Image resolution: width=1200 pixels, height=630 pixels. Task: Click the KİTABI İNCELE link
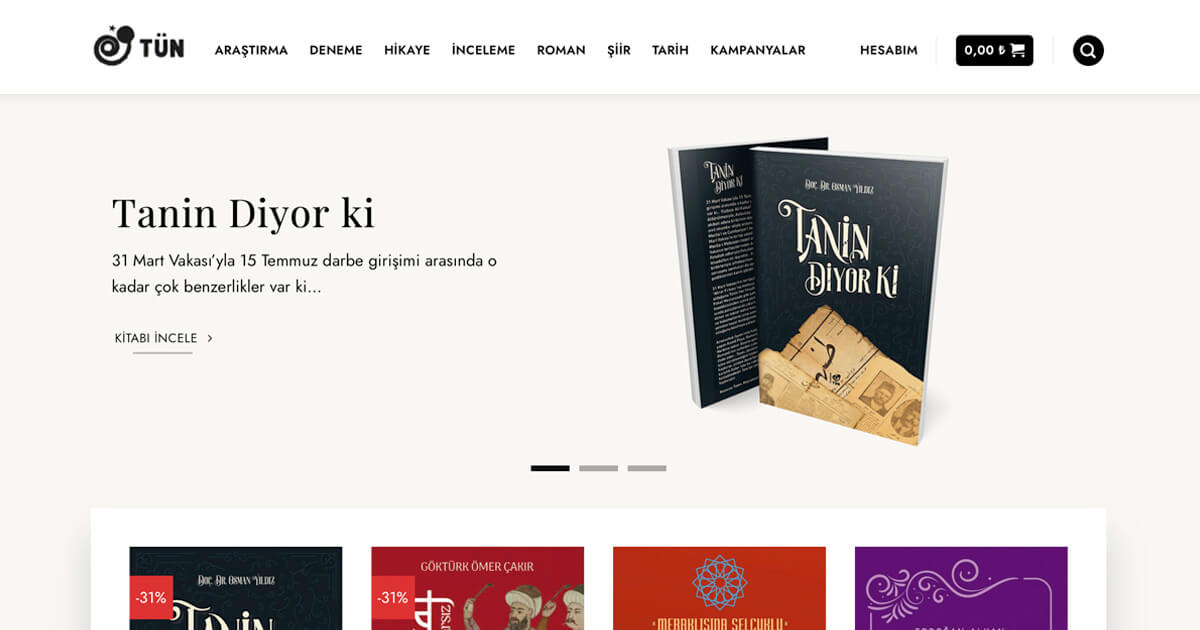(x=156, y=338)
